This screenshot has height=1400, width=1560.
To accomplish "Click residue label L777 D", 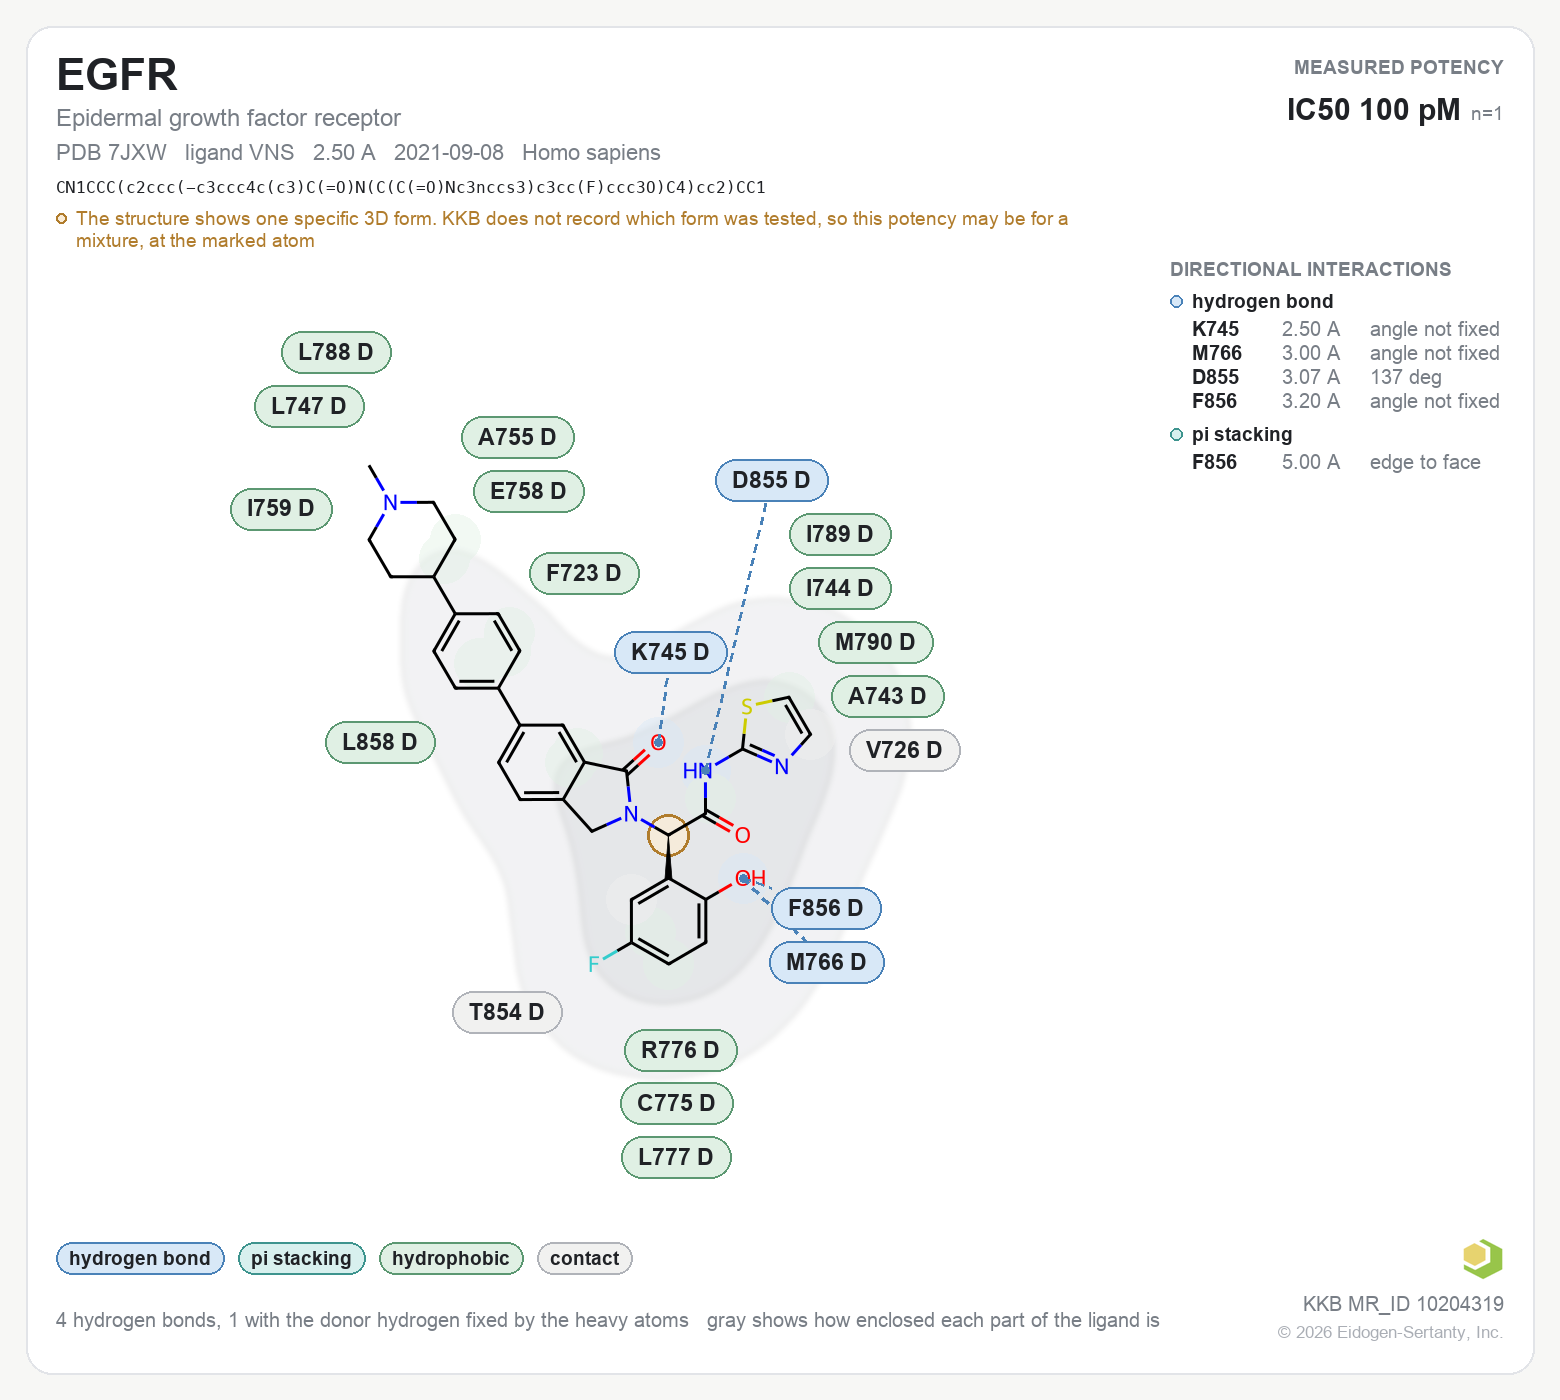I will (676, 1157).
